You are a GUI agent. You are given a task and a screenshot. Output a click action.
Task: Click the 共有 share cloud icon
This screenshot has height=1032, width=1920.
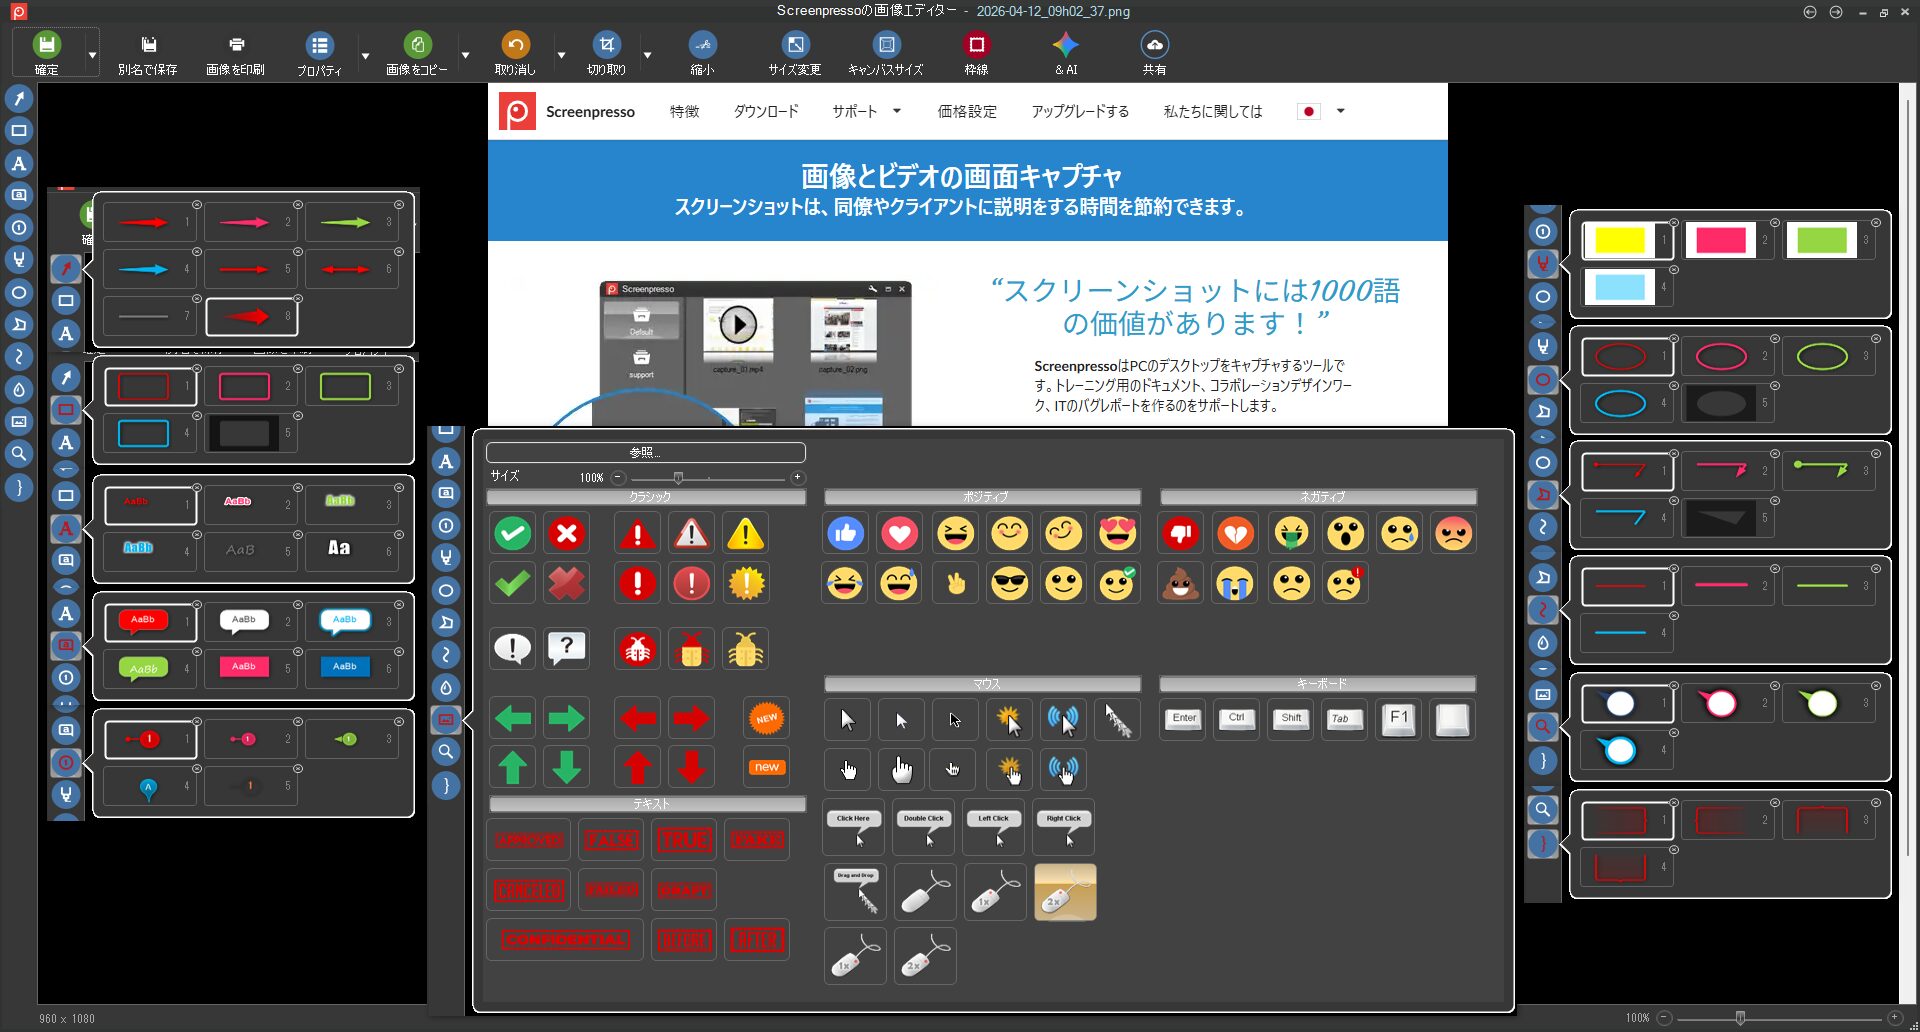(x=1154, y=45)
